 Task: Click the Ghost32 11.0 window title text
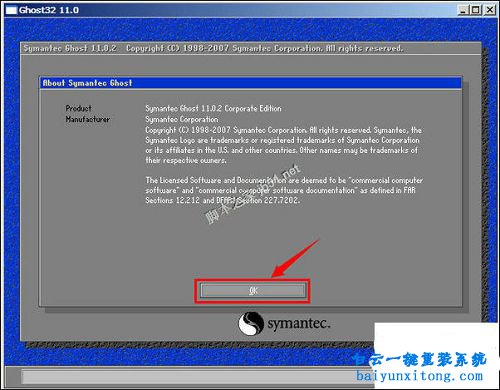[49, 10]
